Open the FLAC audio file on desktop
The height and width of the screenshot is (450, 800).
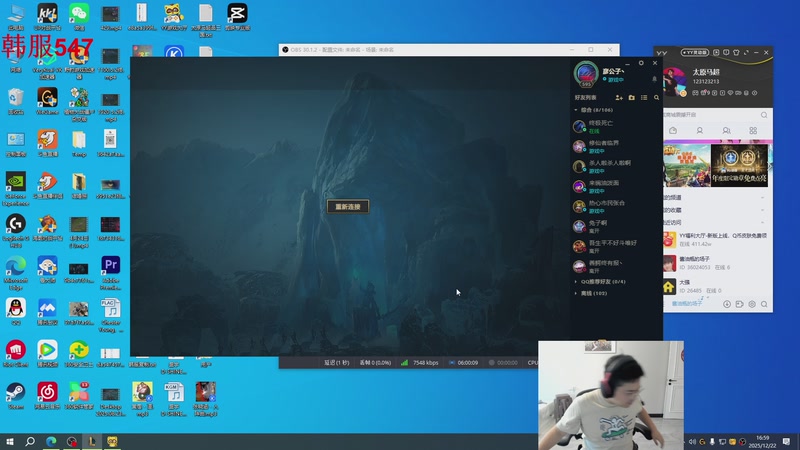tap(111, 315)
